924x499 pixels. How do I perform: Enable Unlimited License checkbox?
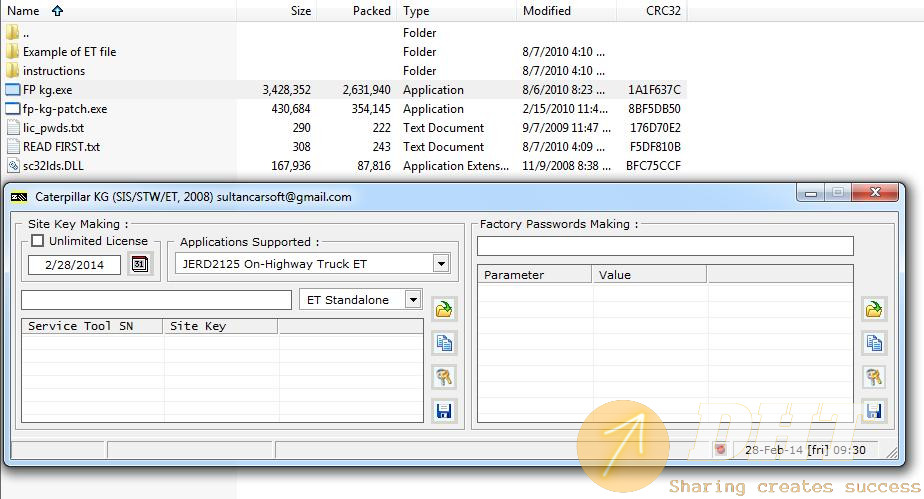(38, 240)
